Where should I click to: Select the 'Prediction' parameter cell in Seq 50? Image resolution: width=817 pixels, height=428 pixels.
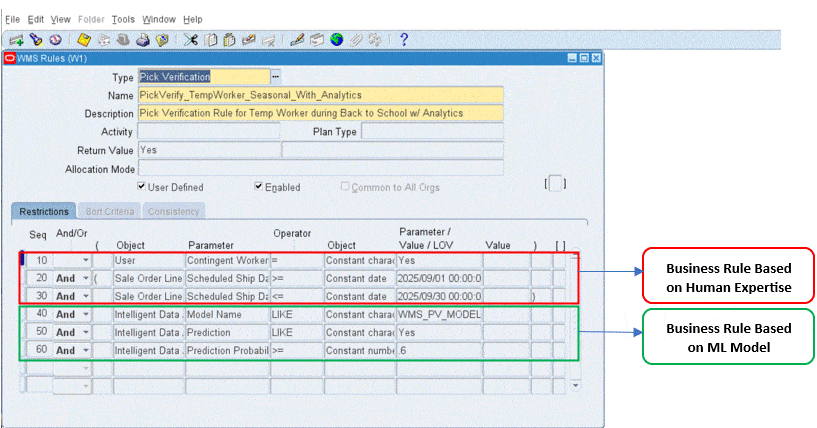(227, 332)
